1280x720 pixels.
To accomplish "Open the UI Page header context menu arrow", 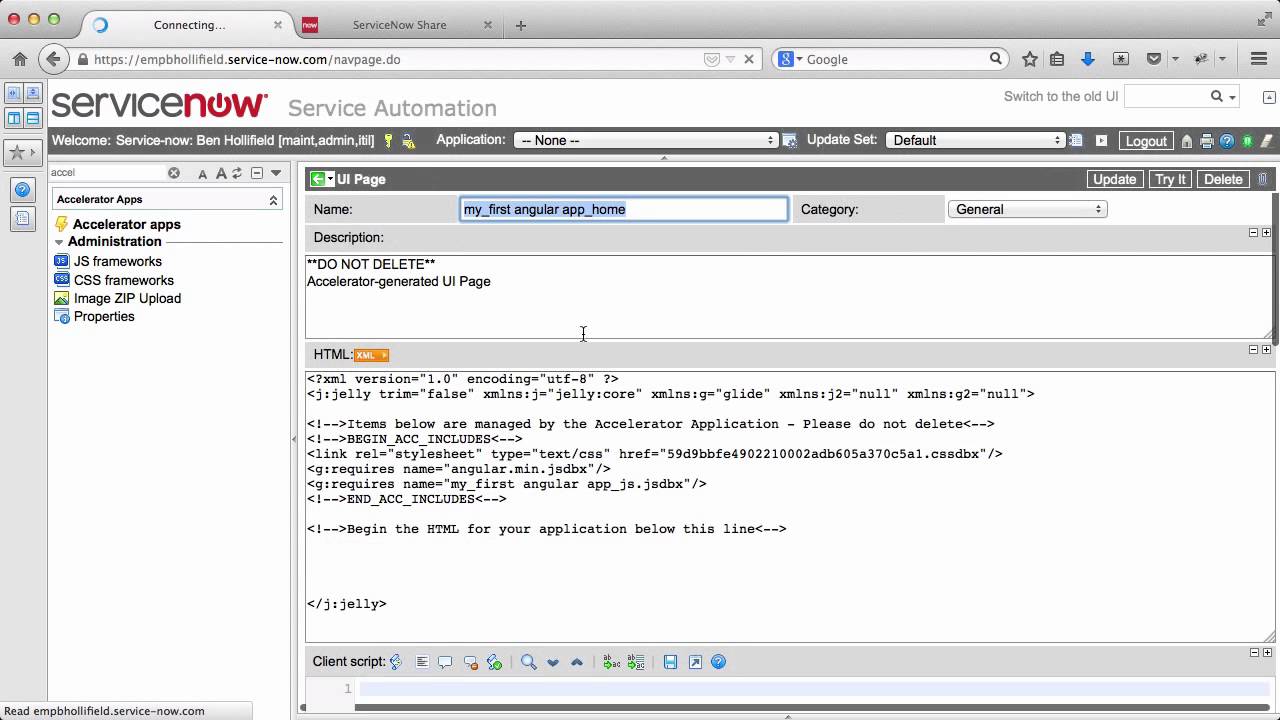I will (x=331, y=180).
